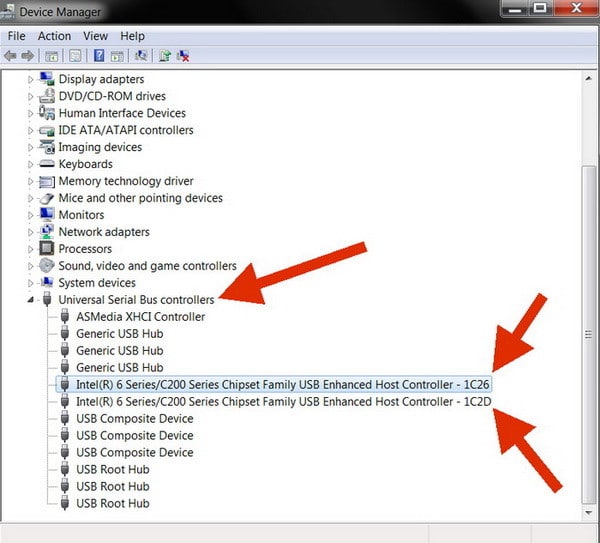Click Update Driver Software toolbar icon
Image resolution: width=600 pixels, height=543 pixels.
[165, 56]
